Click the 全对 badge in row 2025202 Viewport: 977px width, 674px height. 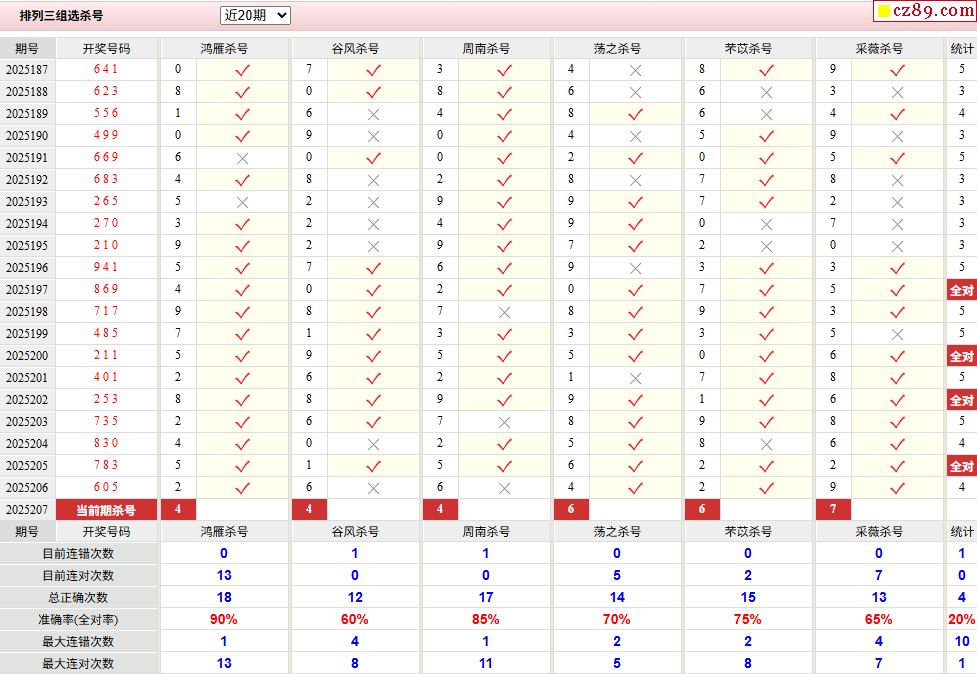click(x=961, y=400)
